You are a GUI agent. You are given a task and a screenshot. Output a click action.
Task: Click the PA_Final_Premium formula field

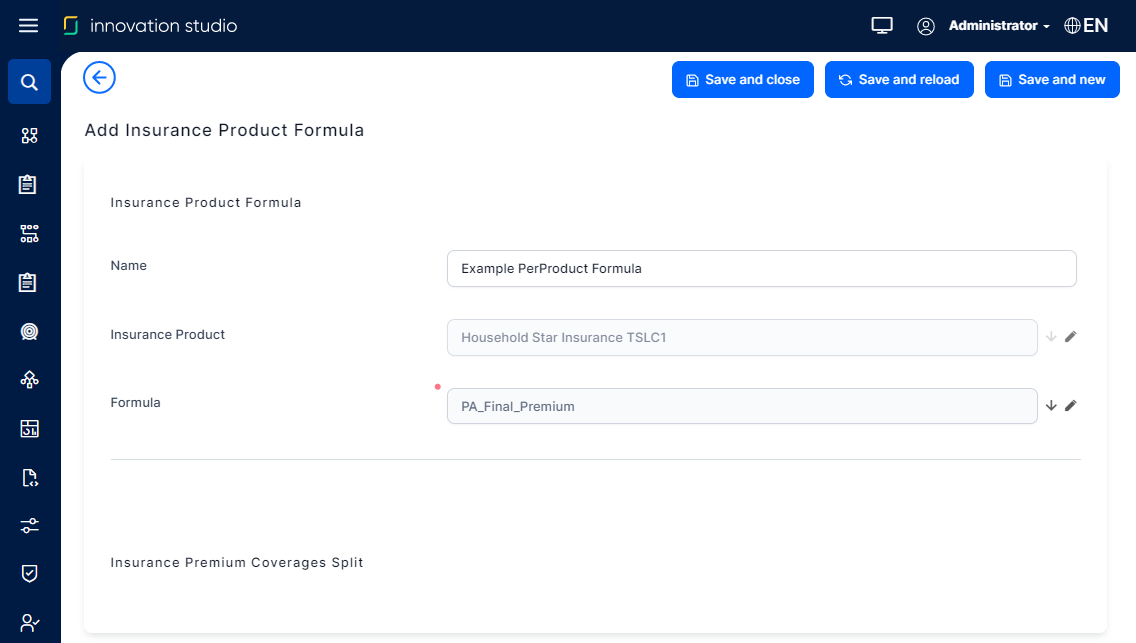pyautogui.click(x=741, y=406)
